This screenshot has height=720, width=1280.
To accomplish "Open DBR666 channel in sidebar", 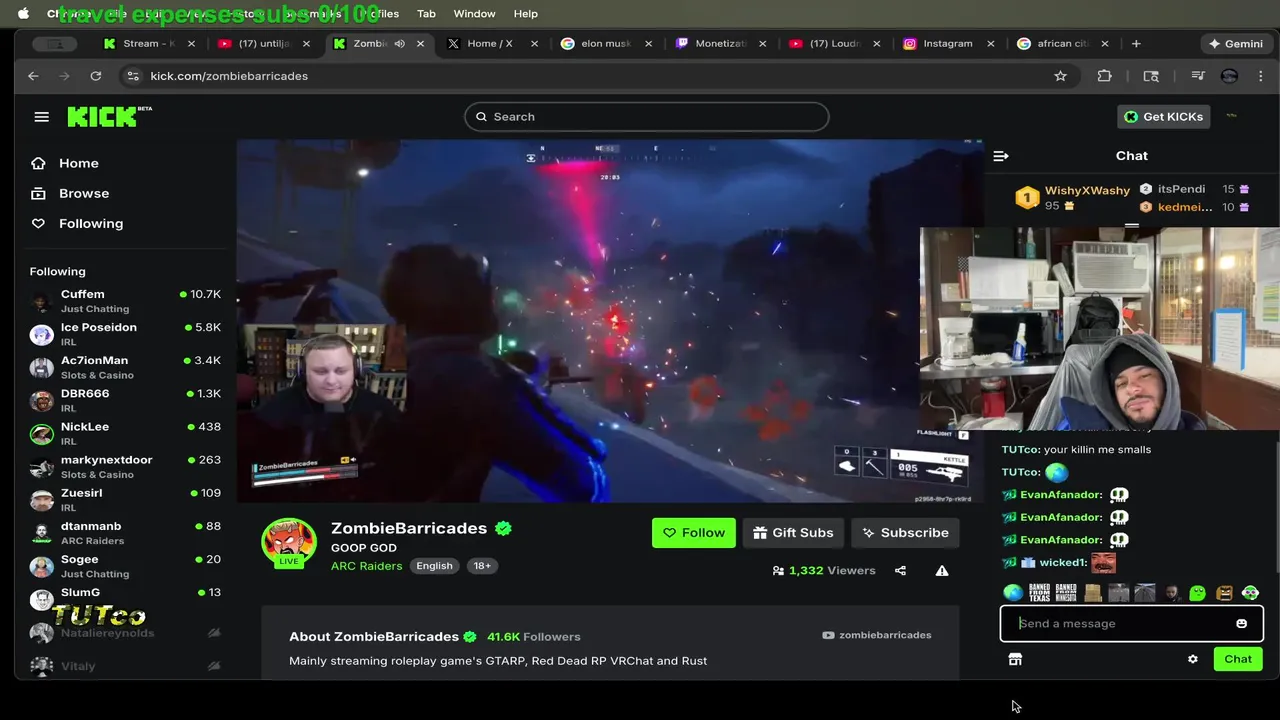I will (x=125, y=400).
